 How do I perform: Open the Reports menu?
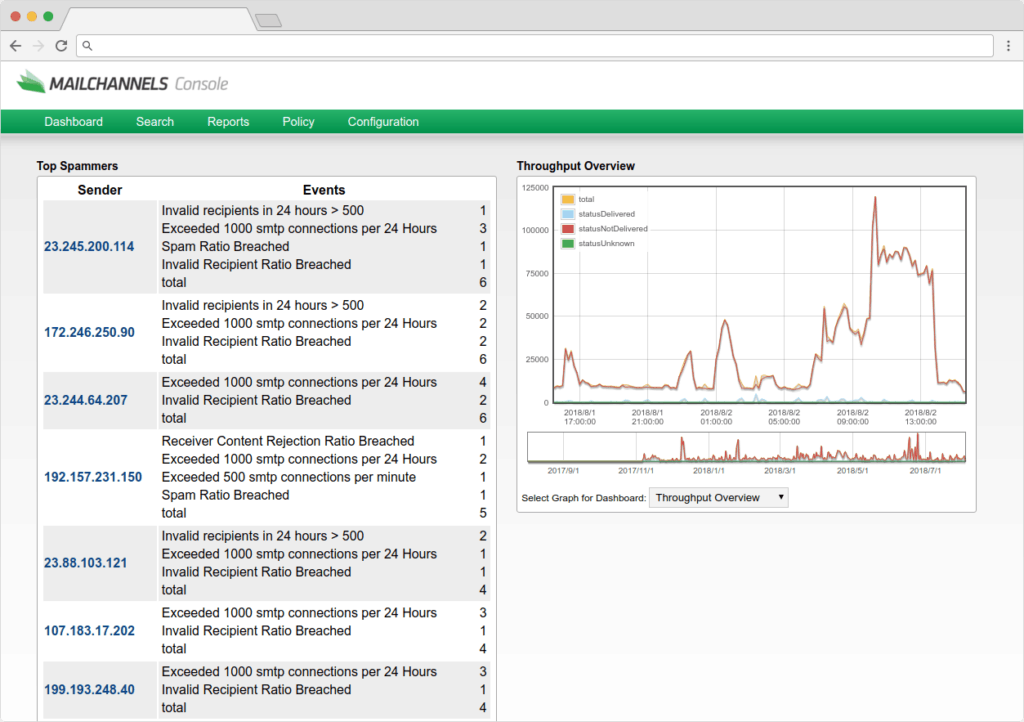(228, 121)
